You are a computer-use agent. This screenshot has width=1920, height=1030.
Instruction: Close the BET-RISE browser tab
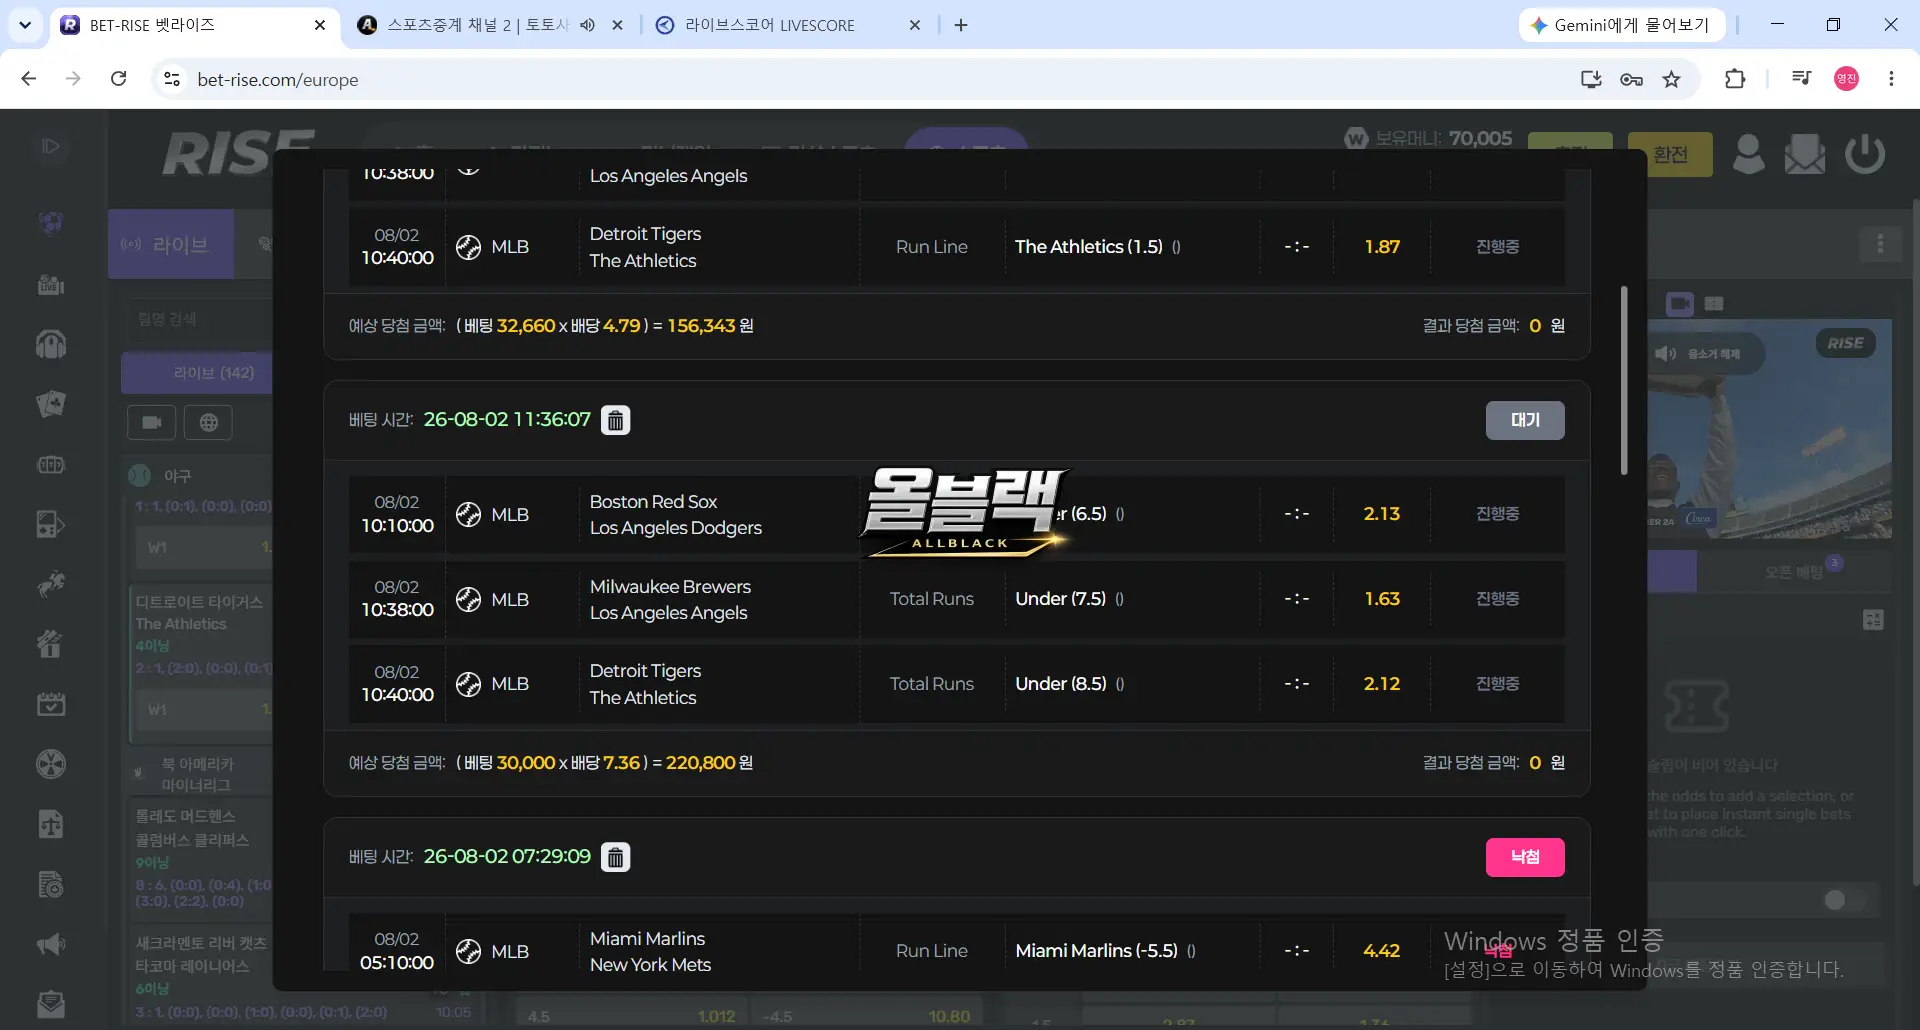pos(320,25)
